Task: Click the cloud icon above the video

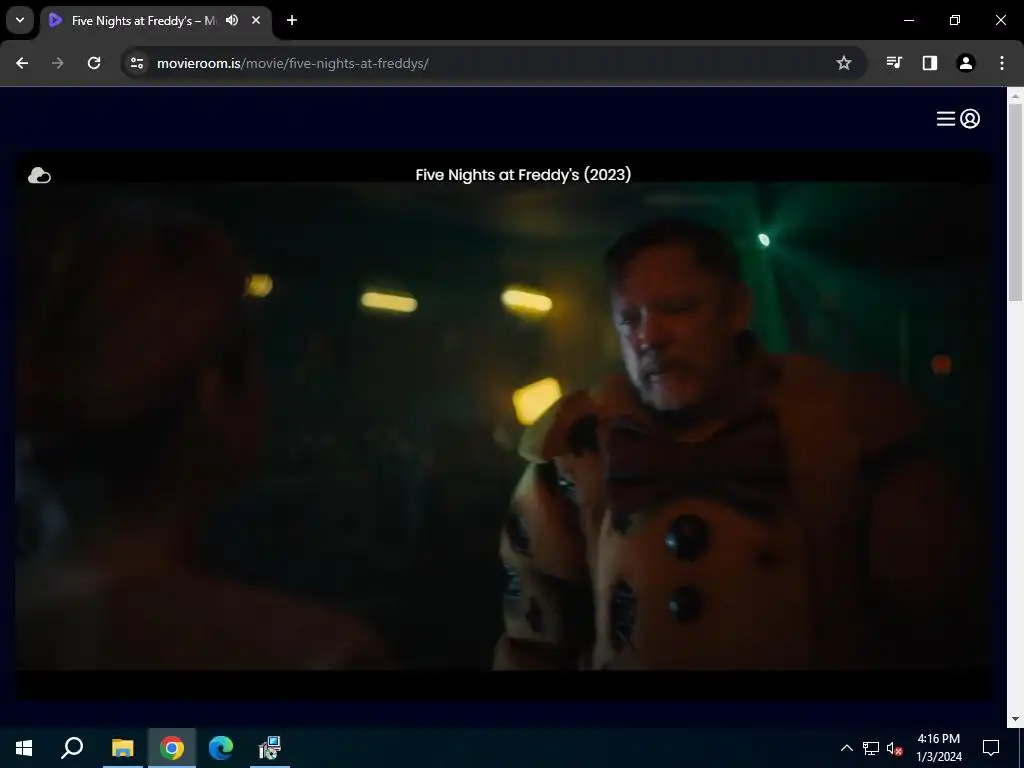Action: click(39, 176)
